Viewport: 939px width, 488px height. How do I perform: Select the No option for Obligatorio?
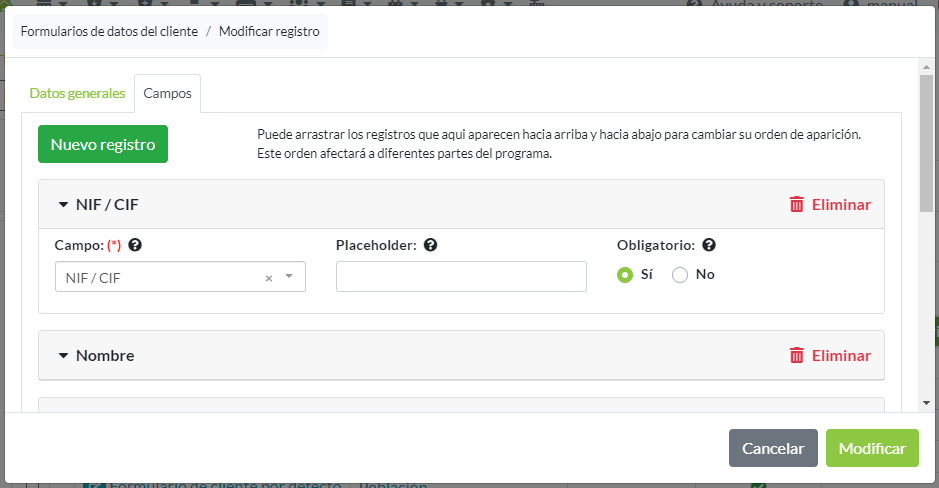tap(680, 275)
